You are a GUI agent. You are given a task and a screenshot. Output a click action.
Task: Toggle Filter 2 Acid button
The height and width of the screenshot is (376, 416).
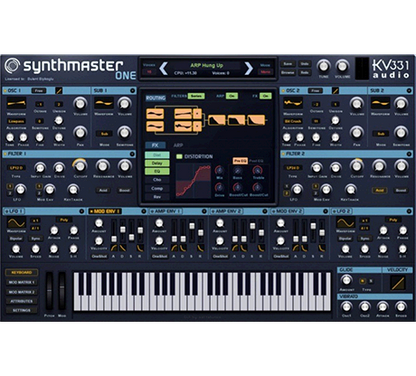[380, 190]
